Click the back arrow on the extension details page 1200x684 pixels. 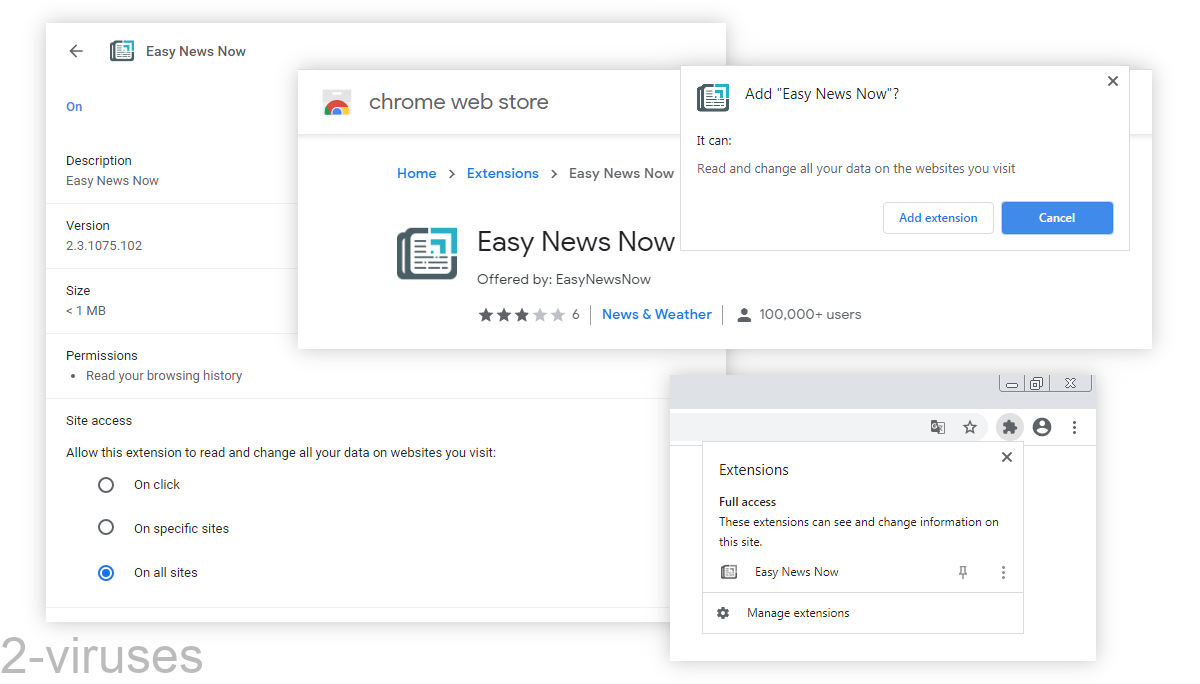point(76,51)
